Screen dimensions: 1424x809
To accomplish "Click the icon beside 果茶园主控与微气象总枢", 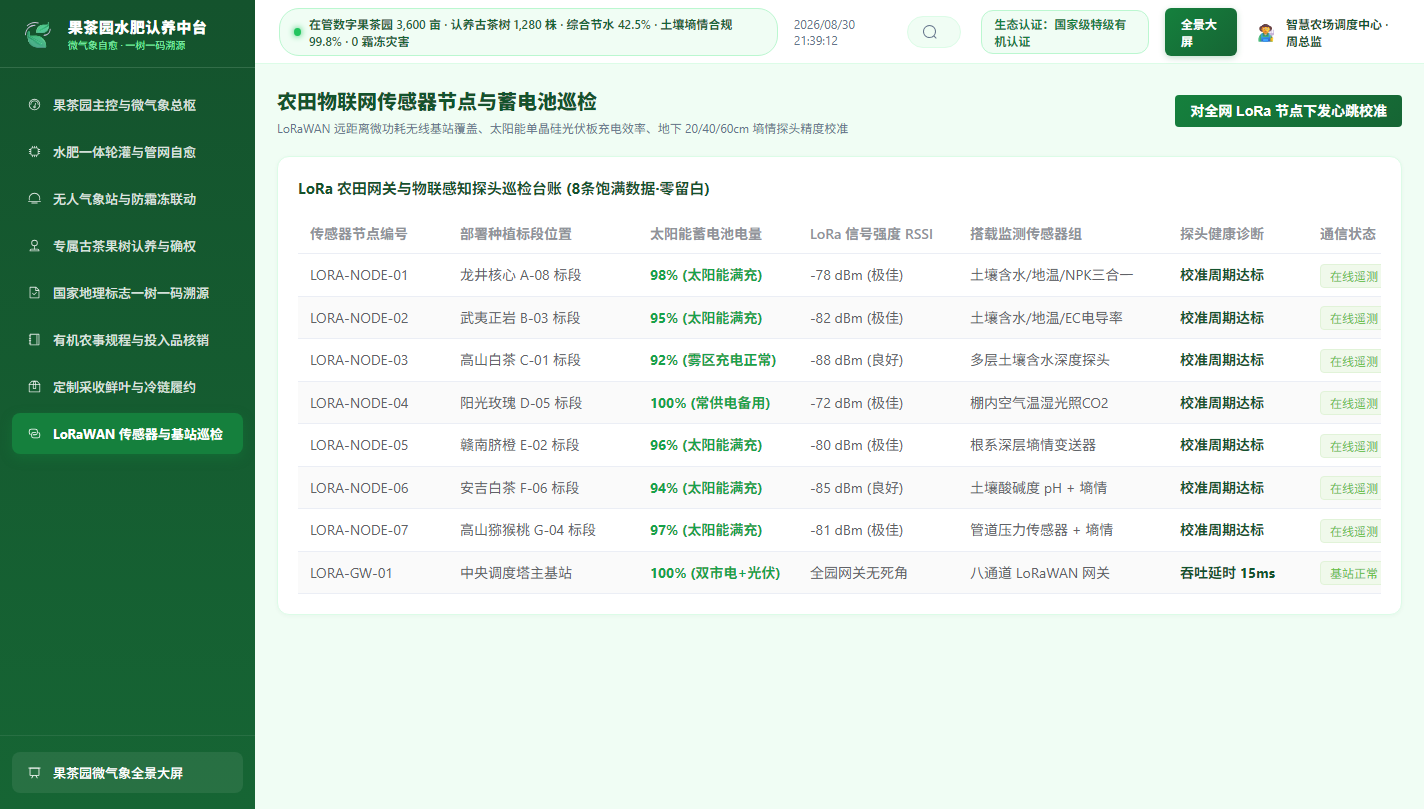I will (34, 105).
